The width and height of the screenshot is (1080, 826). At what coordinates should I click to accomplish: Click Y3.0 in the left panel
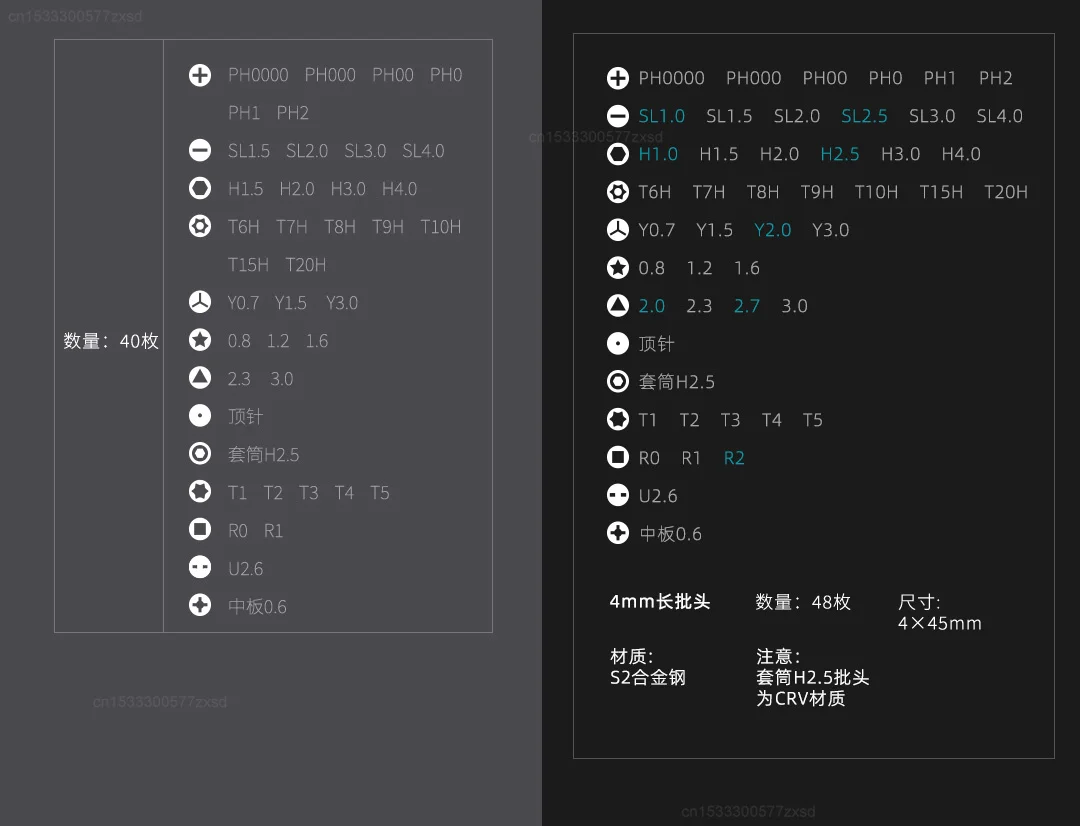click(x=342, y=303)
